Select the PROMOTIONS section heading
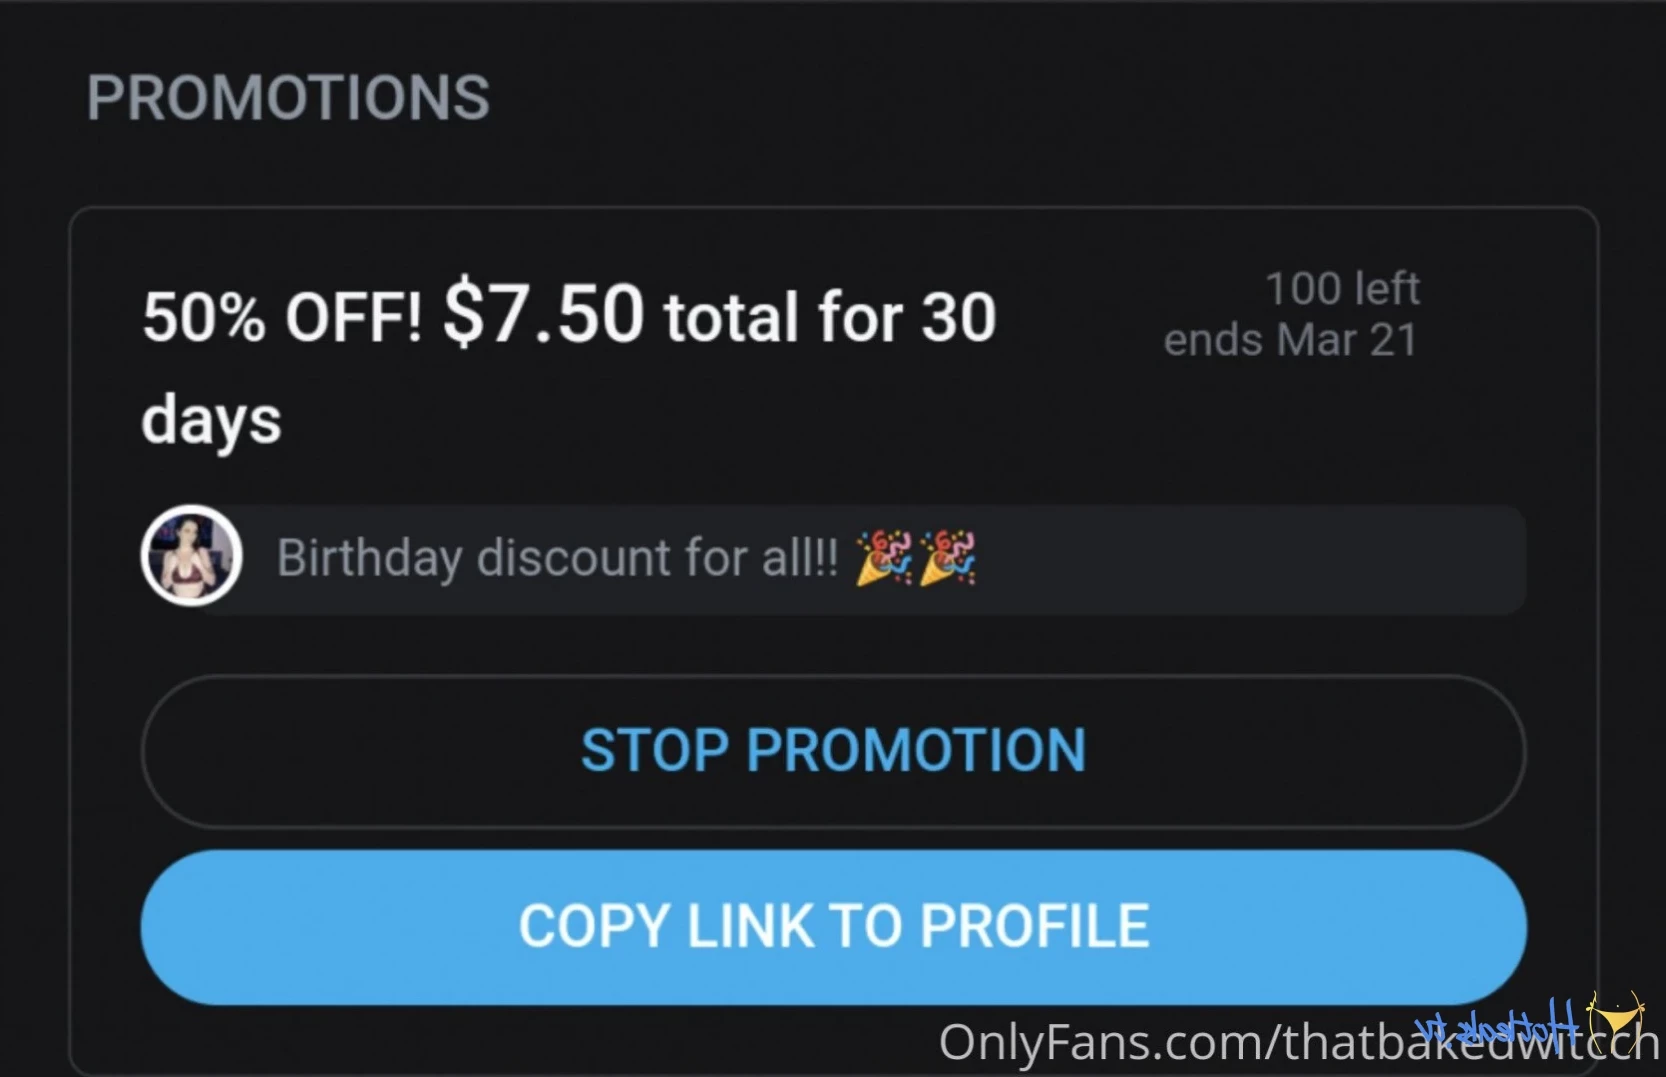 tap(288, 98)
